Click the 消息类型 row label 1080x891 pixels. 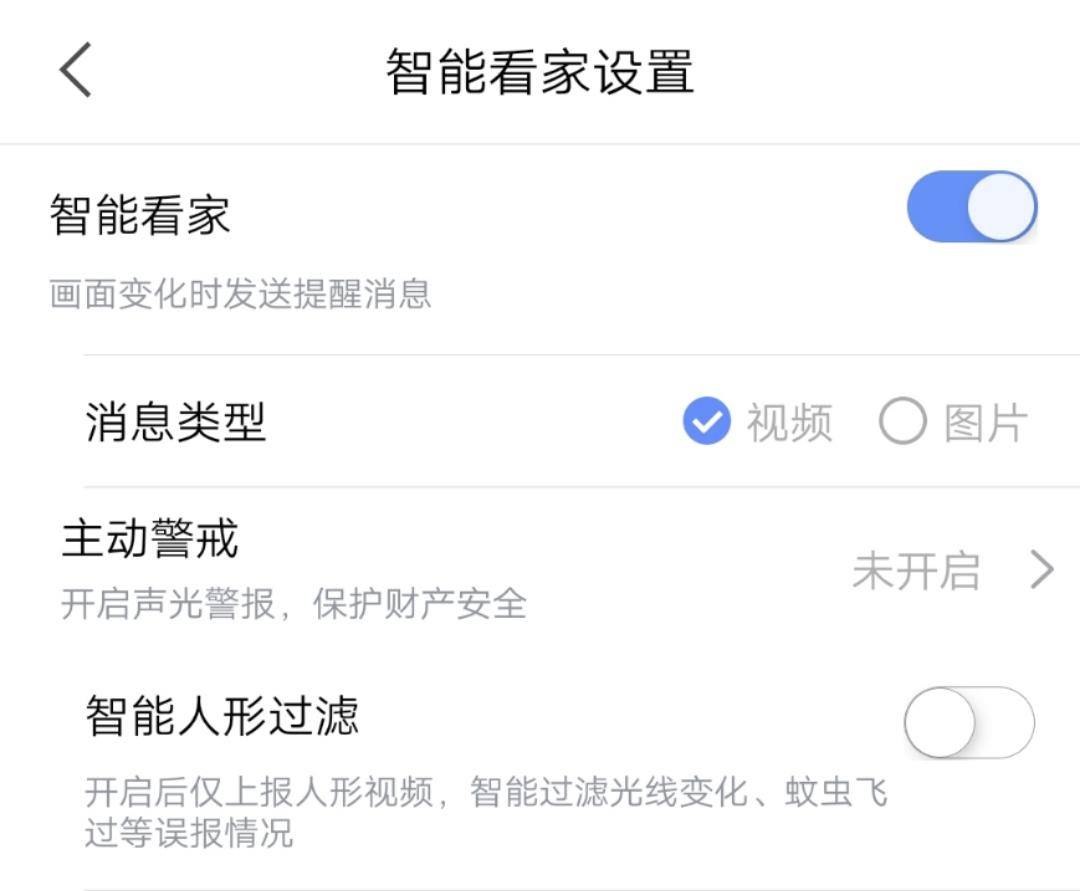[x=170, y=420]
